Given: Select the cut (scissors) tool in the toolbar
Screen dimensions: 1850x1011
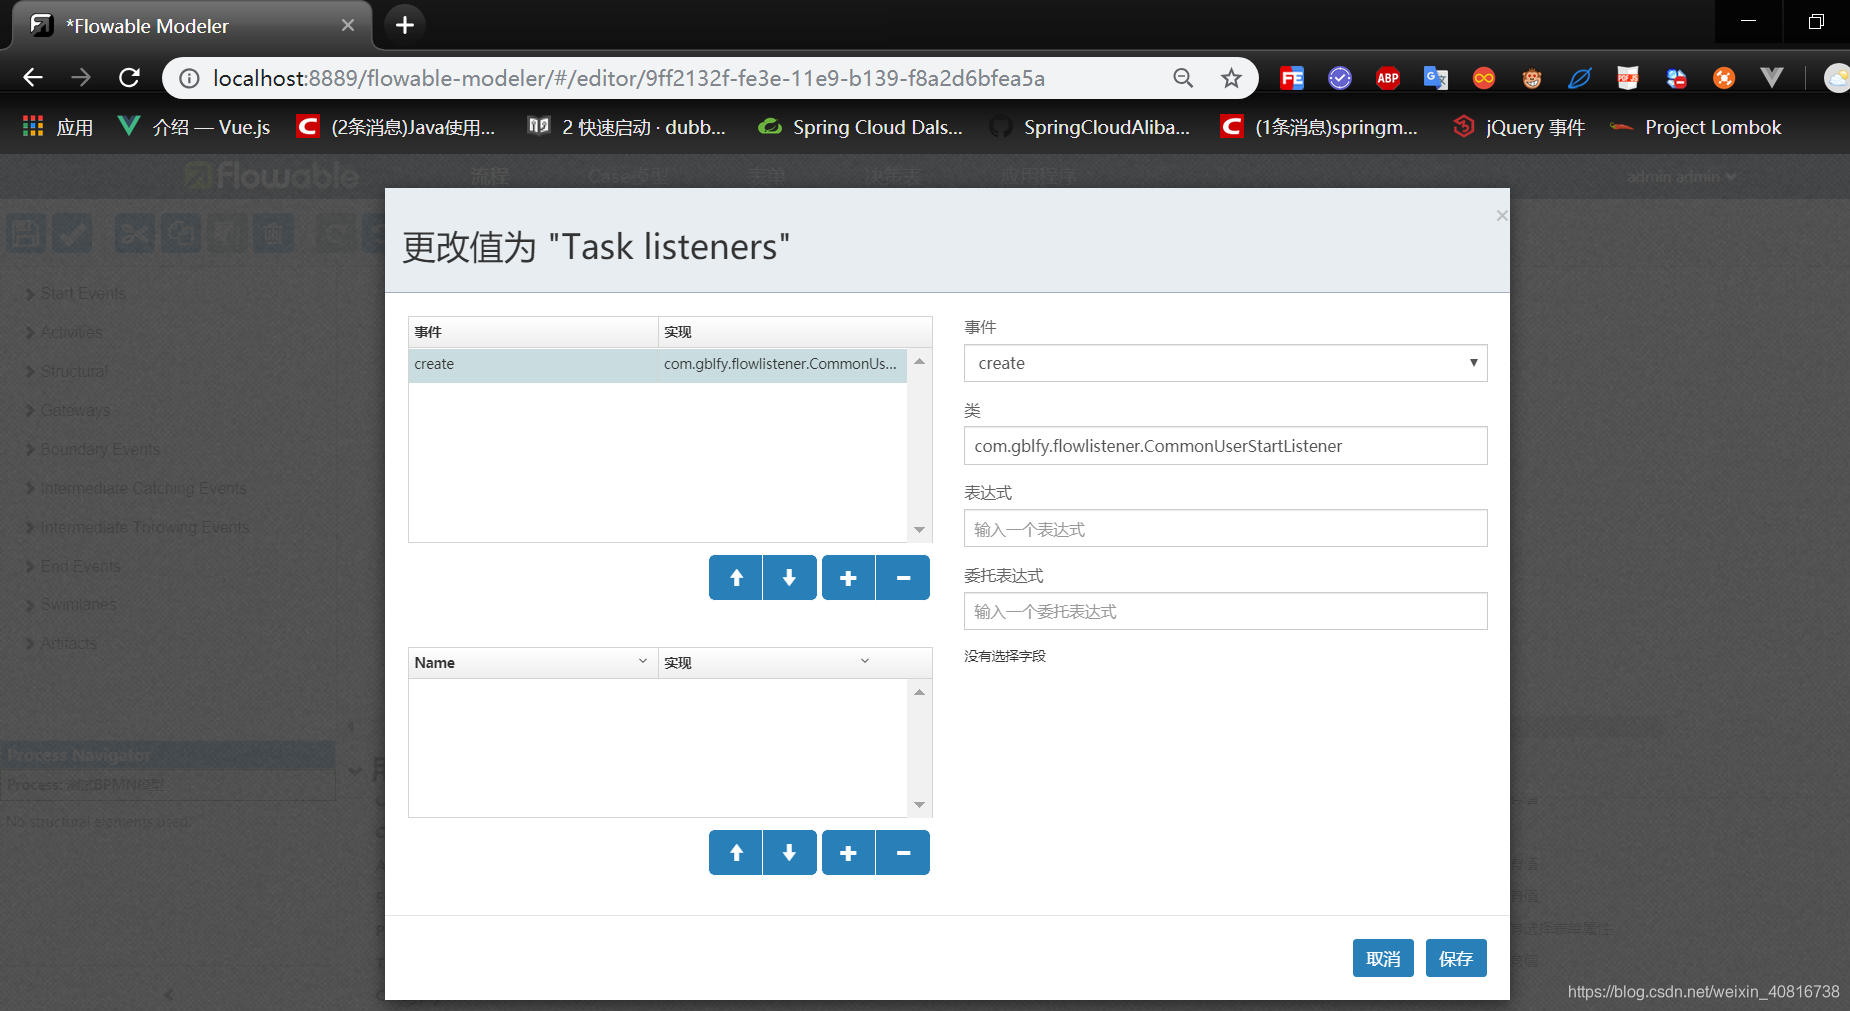Looking at the screenshot, I should (x=134, y=232).
